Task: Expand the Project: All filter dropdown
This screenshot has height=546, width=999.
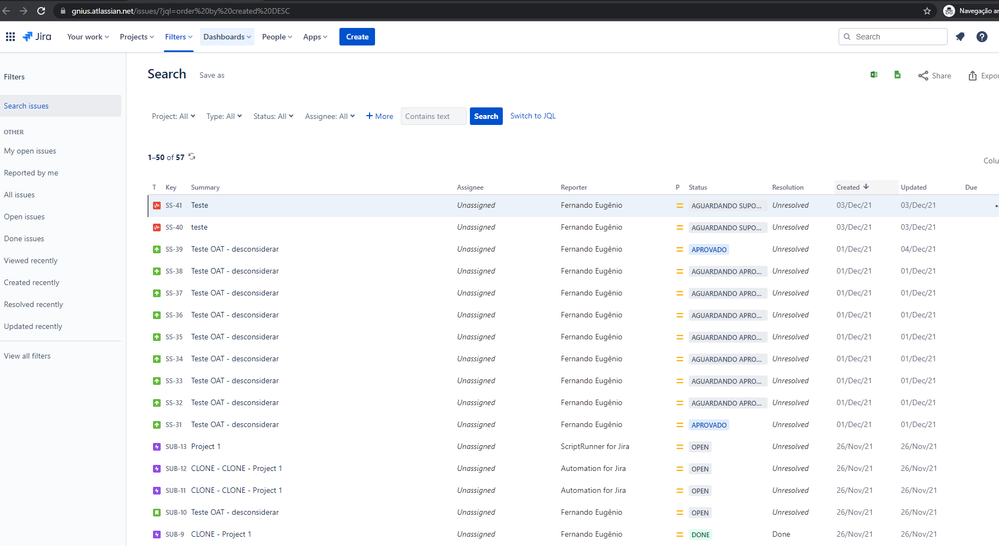Action: [173, 116]
